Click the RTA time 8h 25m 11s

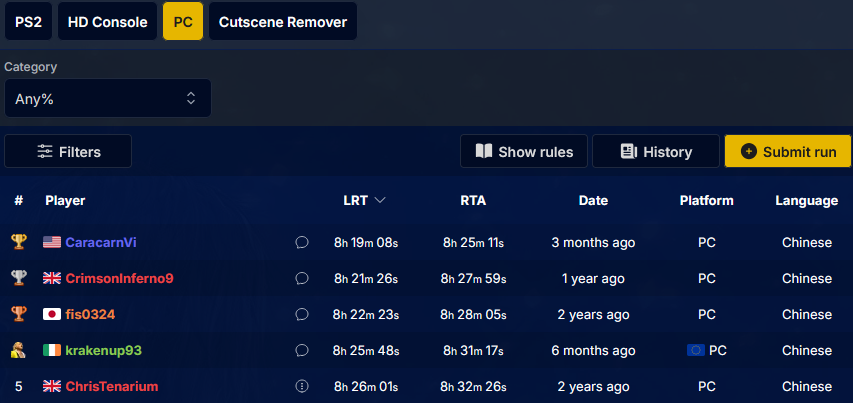[473, 243]
